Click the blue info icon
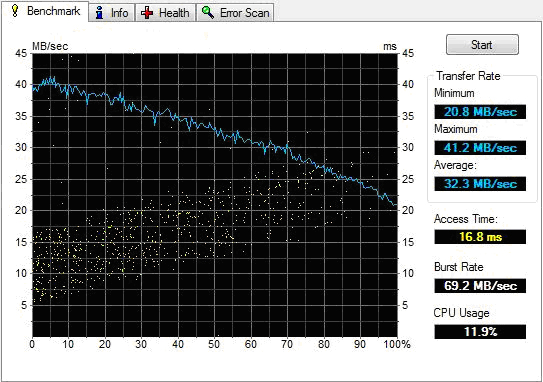 (x=100, y=12)
